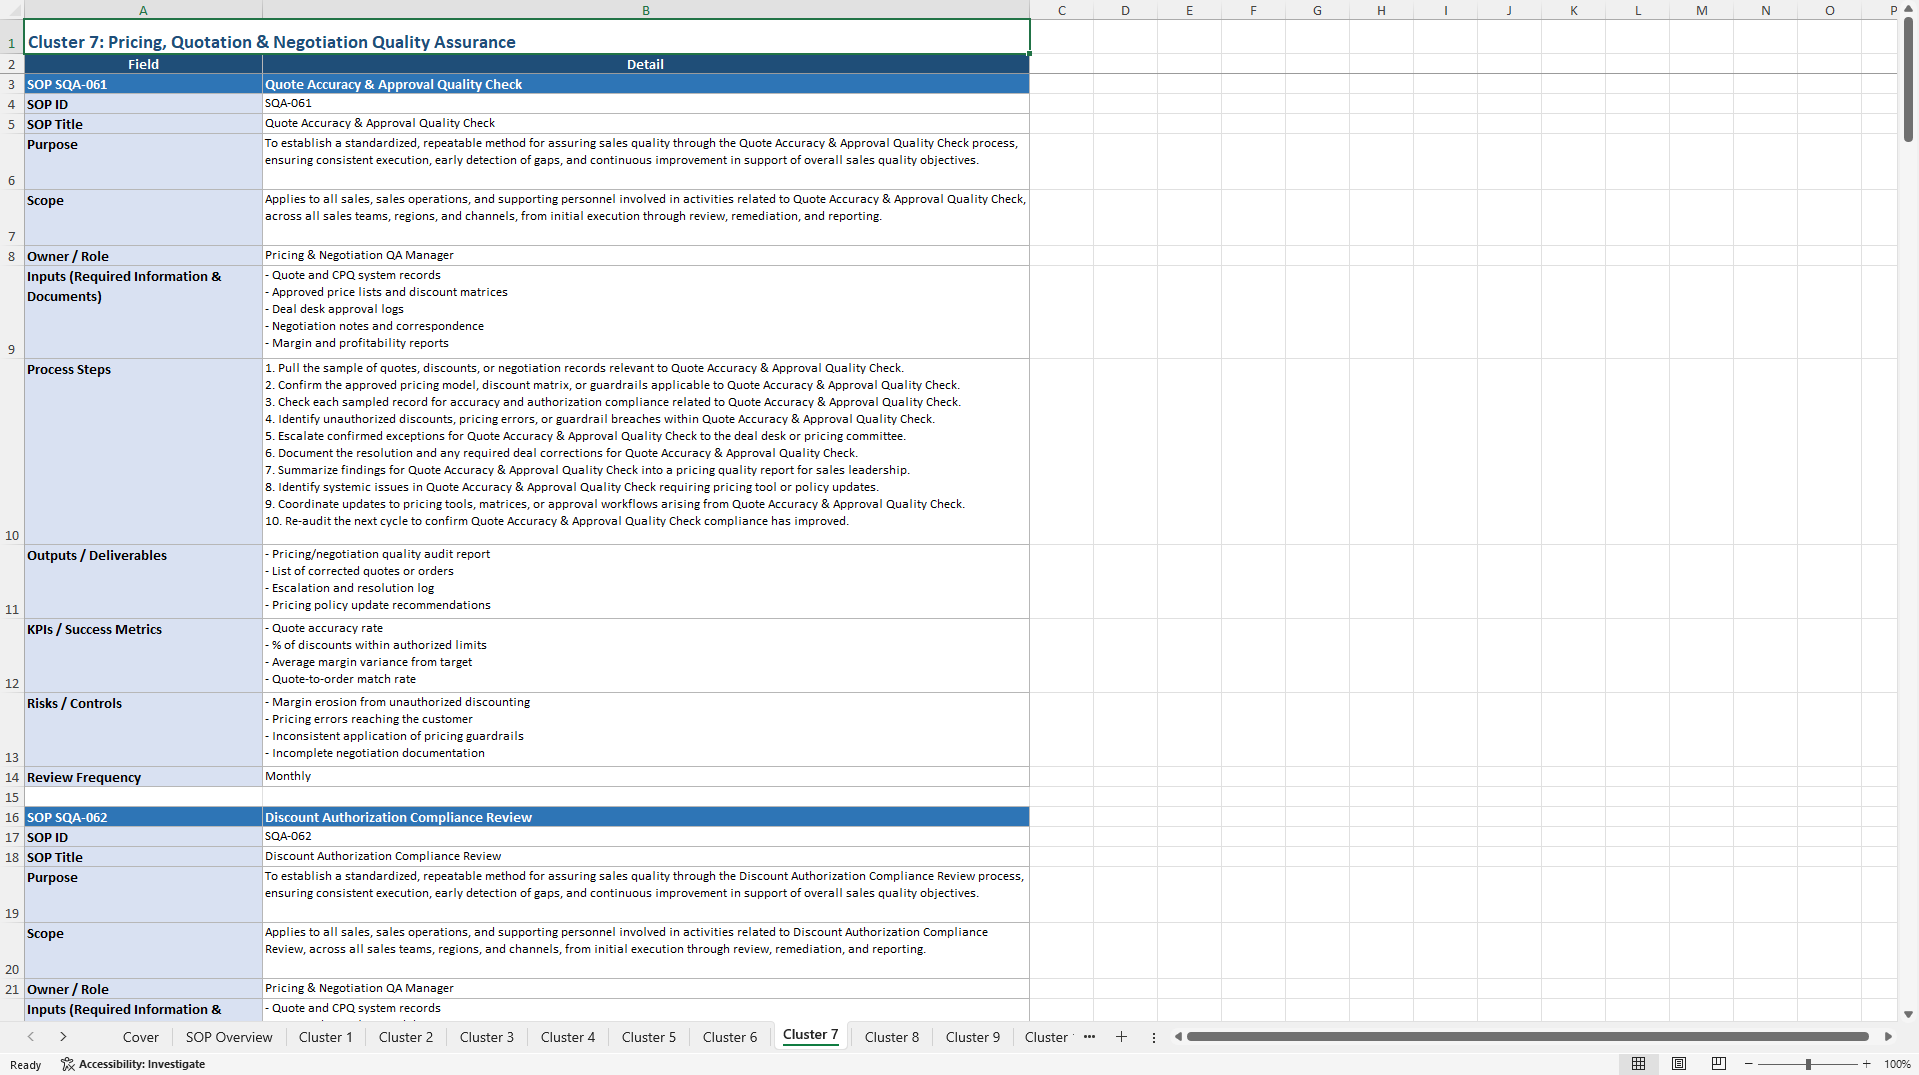Select Quote Accuracy & Approval Quality Check header
Image resolution: width=1919 pixels, height=1075 pixels.
[646, 84]
